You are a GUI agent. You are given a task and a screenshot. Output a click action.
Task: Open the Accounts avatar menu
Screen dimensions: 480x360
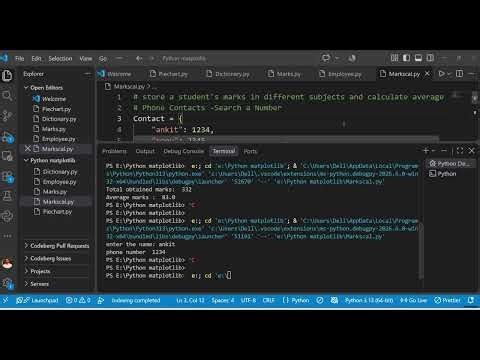click(7, 264)
